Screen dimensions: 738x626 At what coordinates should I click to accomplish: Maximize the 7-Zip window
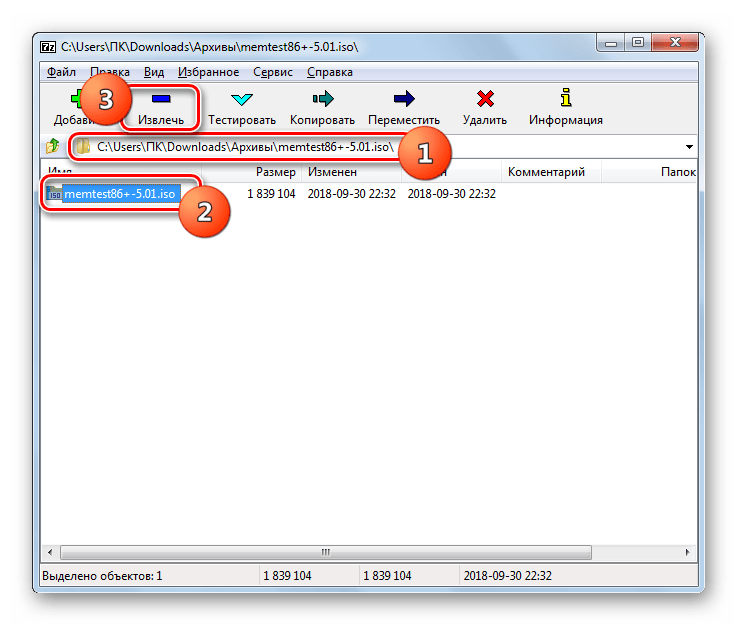[638, 43]
